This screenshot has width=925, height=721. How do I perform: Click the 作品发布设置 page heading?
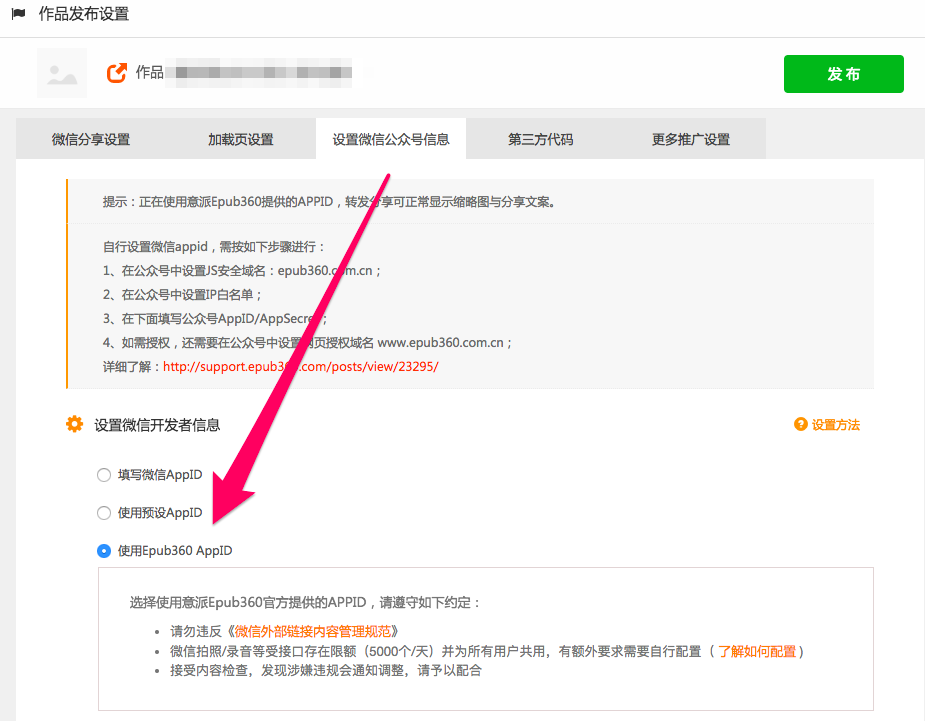(x=83, y=15)
